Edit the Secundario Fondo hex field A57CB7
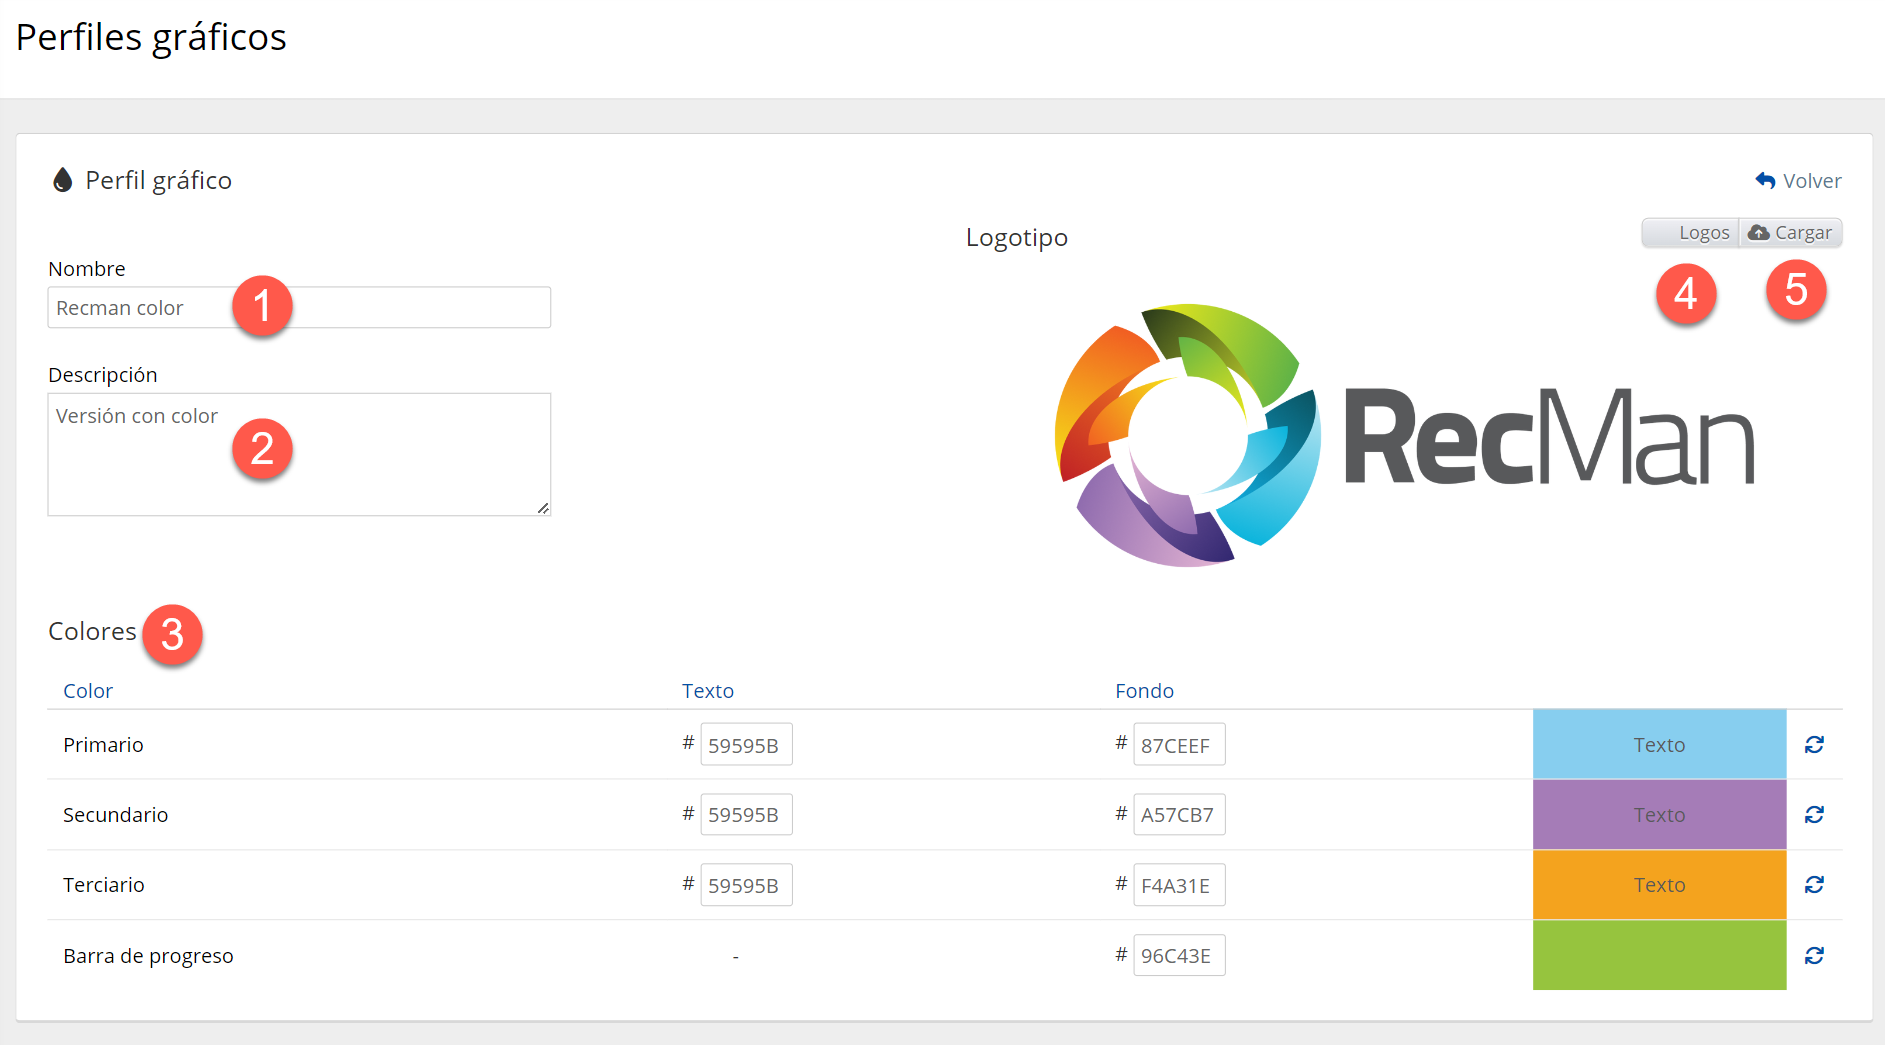1885x1045 pixels. tap(1179, 815)
